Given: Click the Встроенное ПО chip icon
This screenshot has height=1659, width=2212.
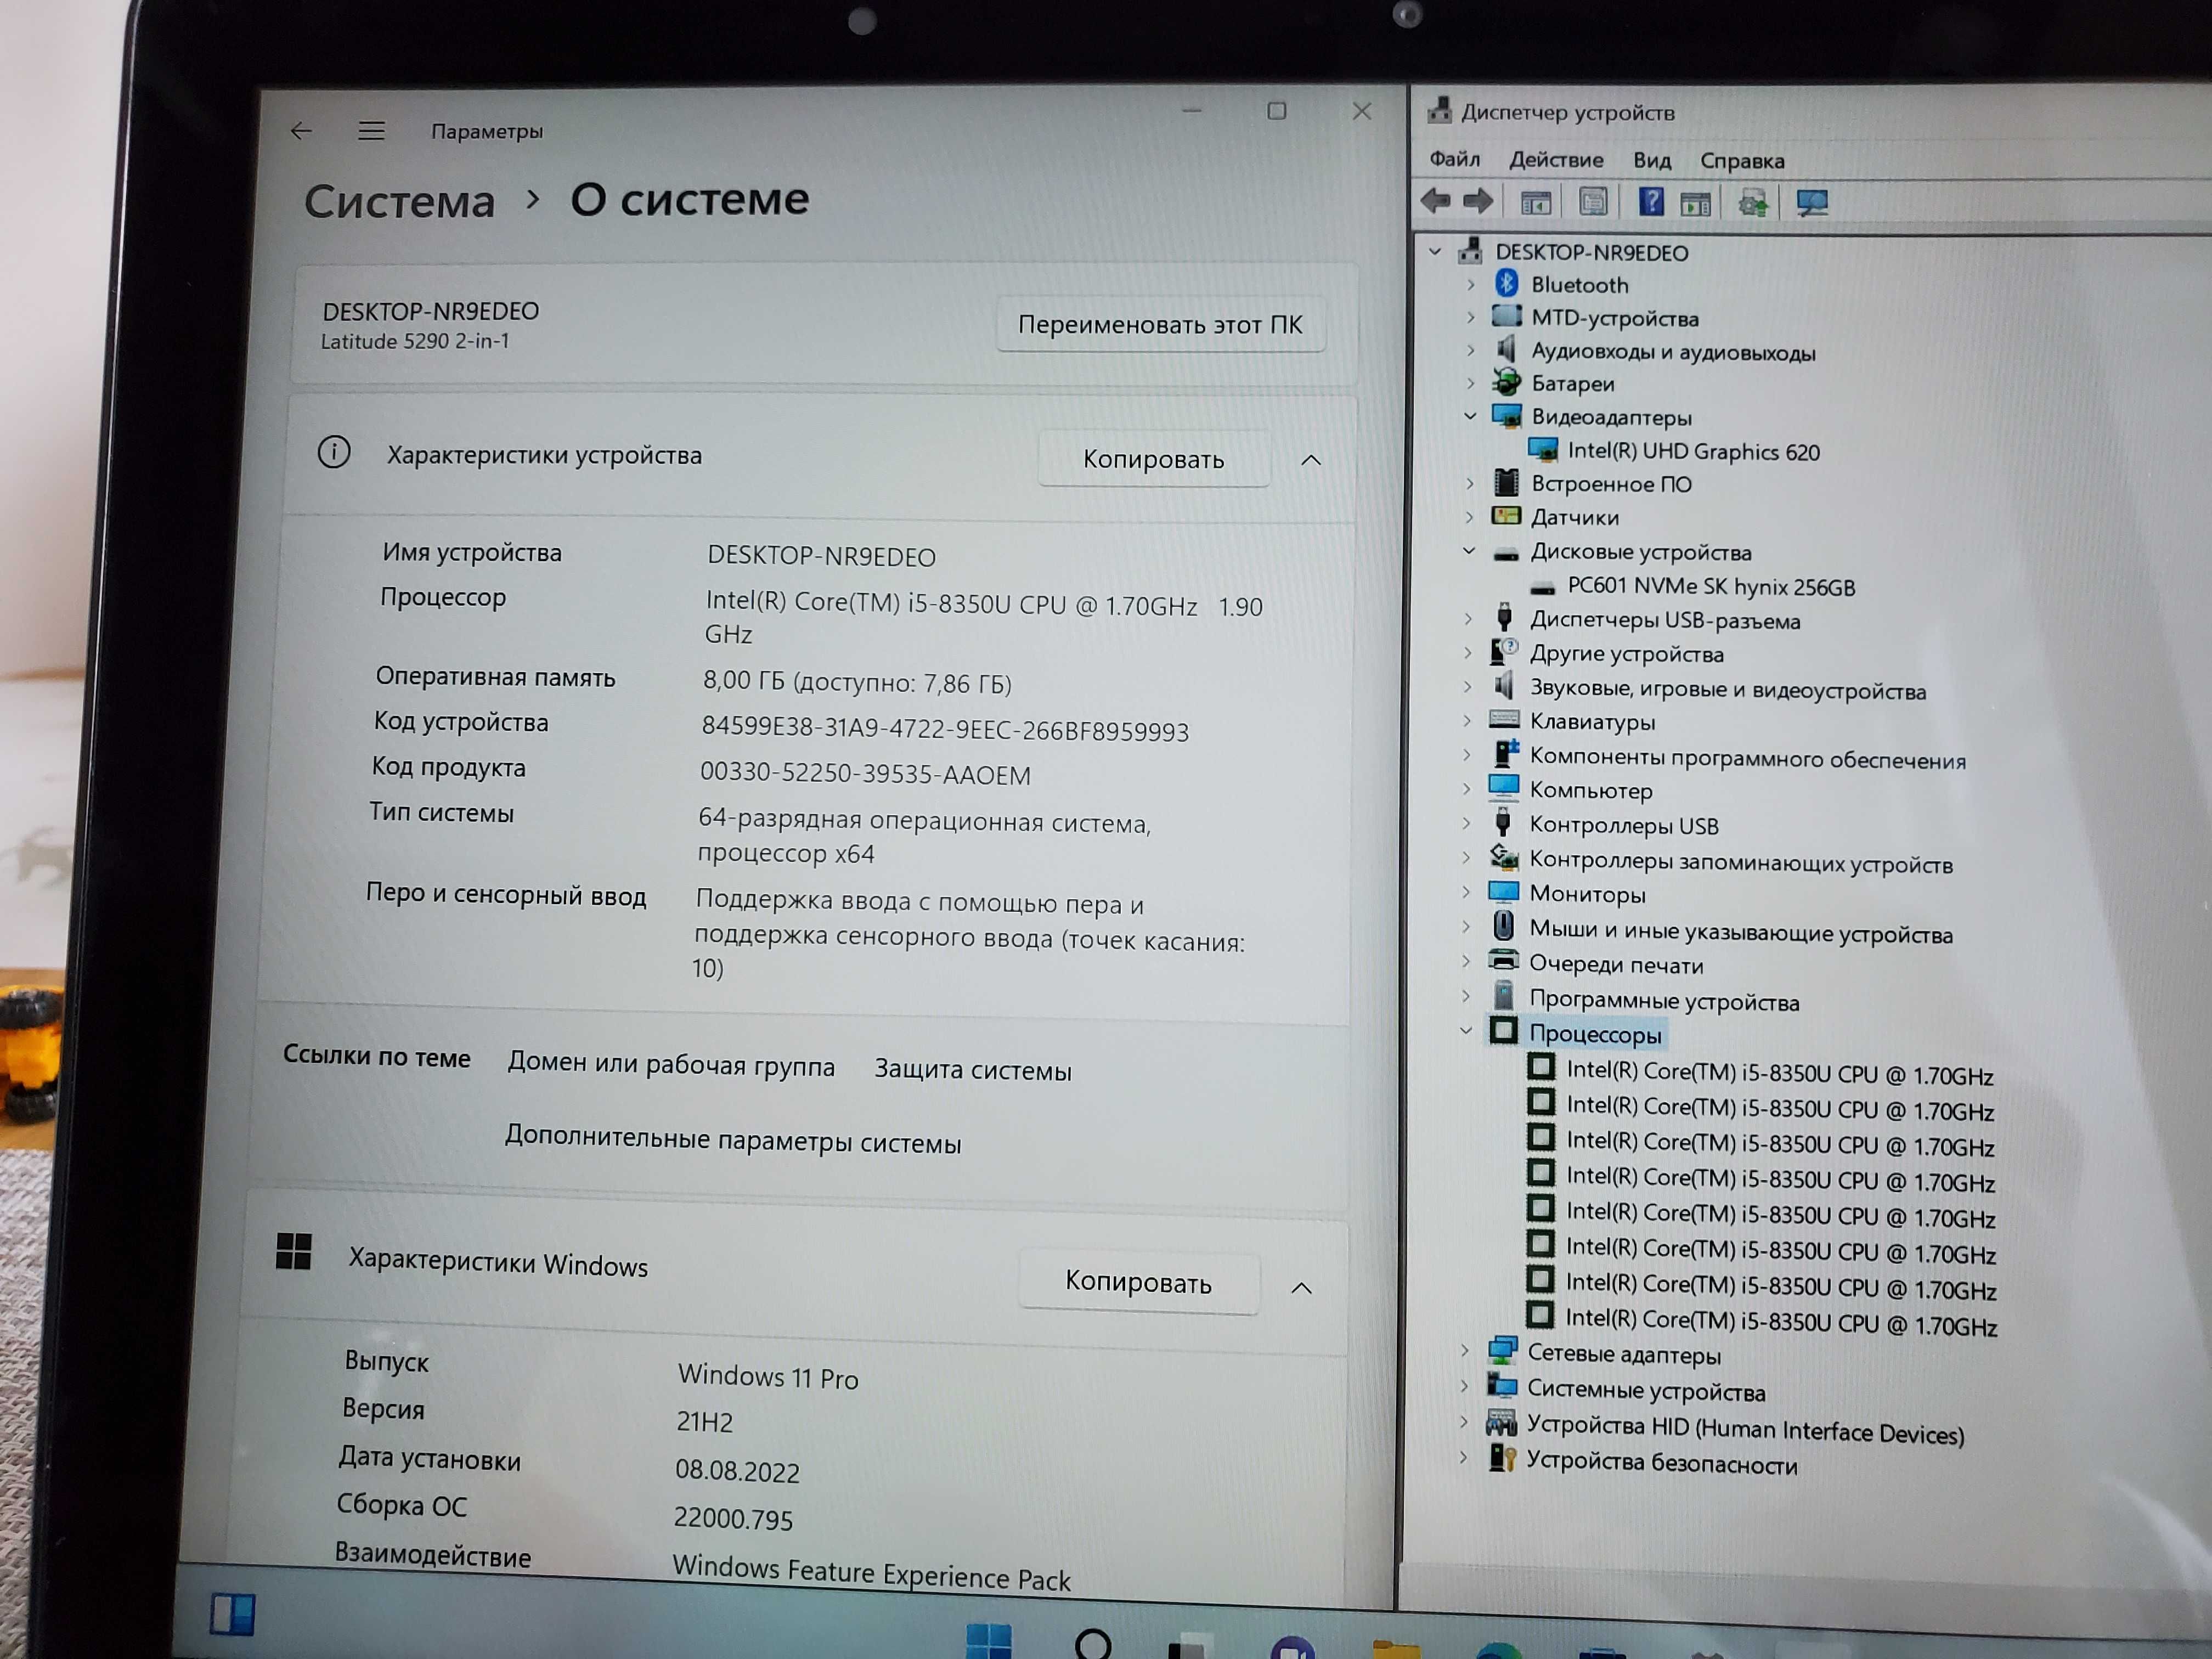Looking at the screenshot, I should coord(1506,482).
